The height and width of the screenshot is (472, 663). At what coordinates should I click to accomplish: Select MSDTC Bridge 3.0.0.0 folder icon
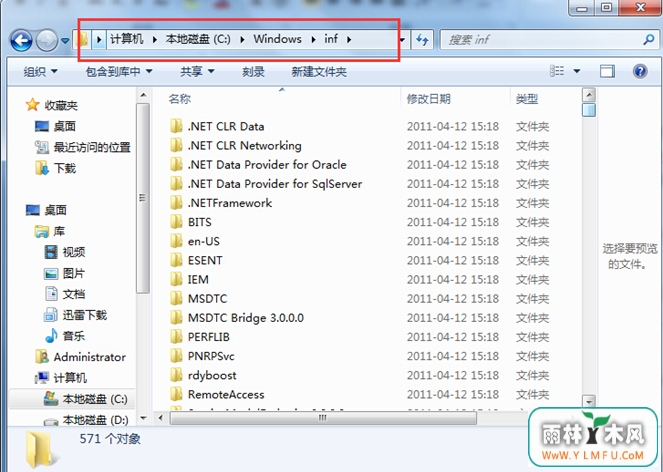[x=176, y=318]
